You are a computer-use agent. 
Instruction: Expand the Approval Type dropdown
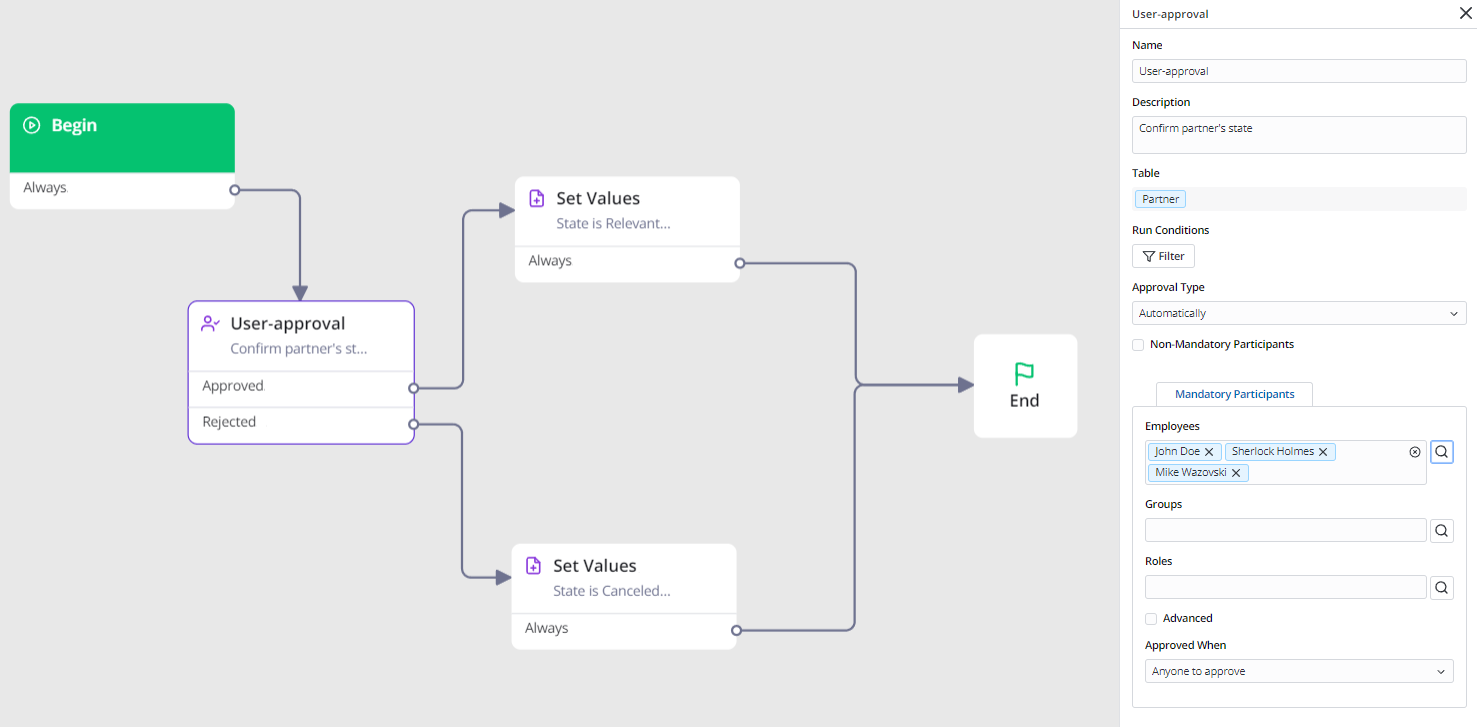[x=1298, y=313]
